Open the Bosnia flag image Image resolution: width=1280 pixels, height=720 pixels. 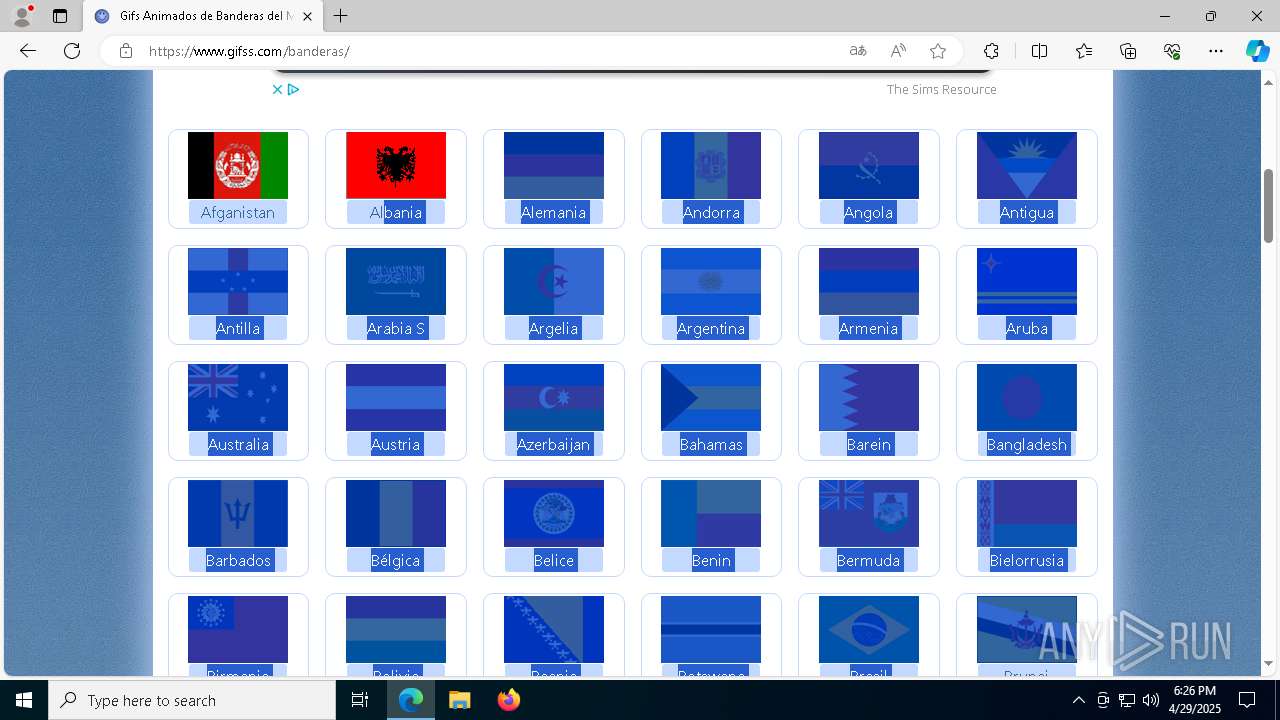554,630
